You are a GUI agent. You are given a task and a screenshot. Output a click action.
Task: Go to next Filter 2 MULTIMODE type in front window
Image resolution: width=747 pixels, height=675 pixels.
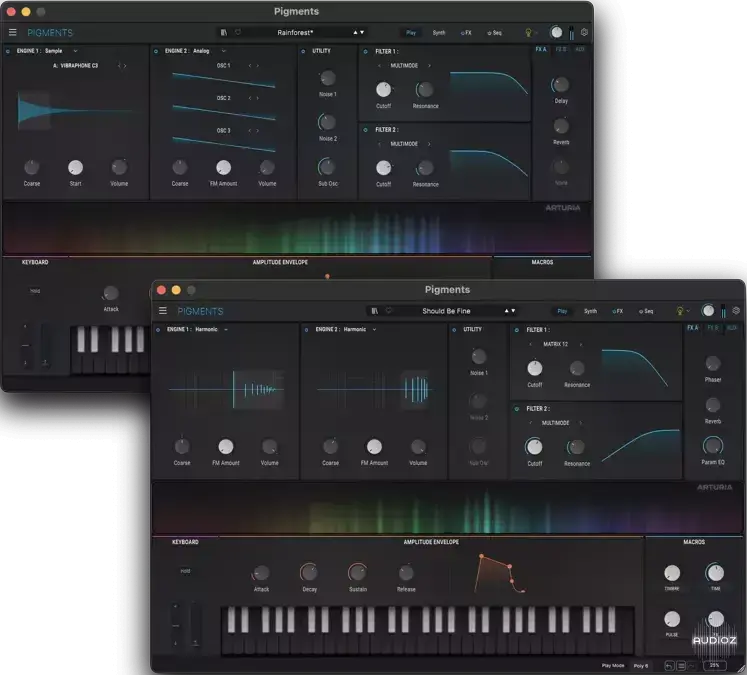581,423
